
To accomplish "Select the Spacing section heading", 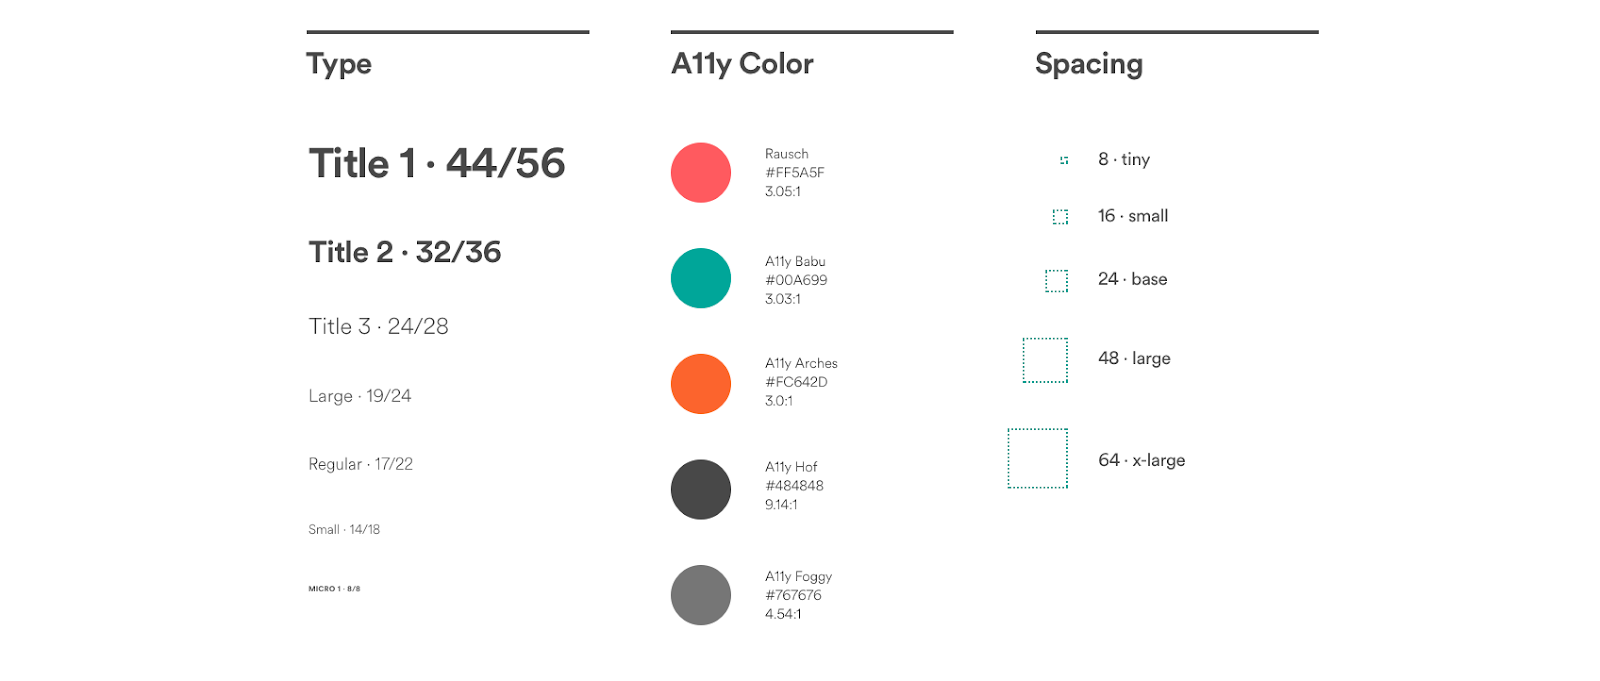I will (x=1089, y=65).
